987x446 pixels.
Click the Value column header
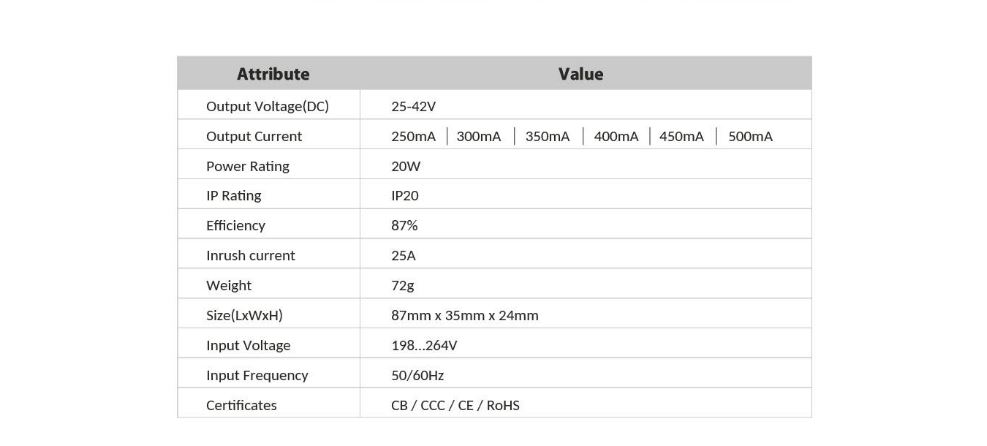pyautogui.click(x=580, y=74)
